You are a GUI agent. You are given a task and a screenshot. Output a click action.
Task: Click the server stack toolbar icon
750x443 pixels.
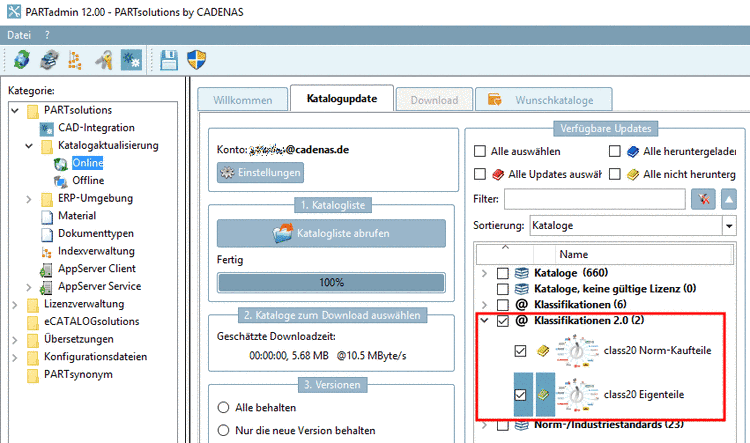tap(49, 60)
